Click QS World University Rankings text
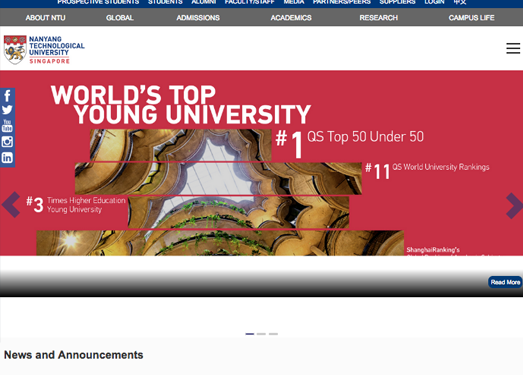 441,167
